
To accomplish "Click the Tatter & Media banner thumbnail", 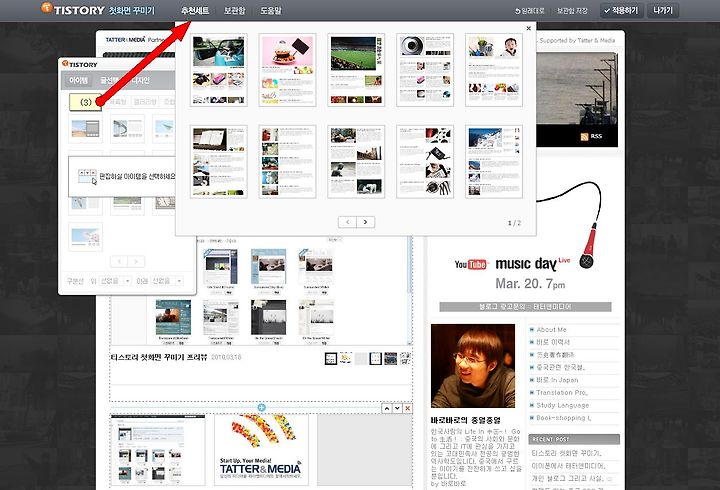I will (x=261, y=450).
